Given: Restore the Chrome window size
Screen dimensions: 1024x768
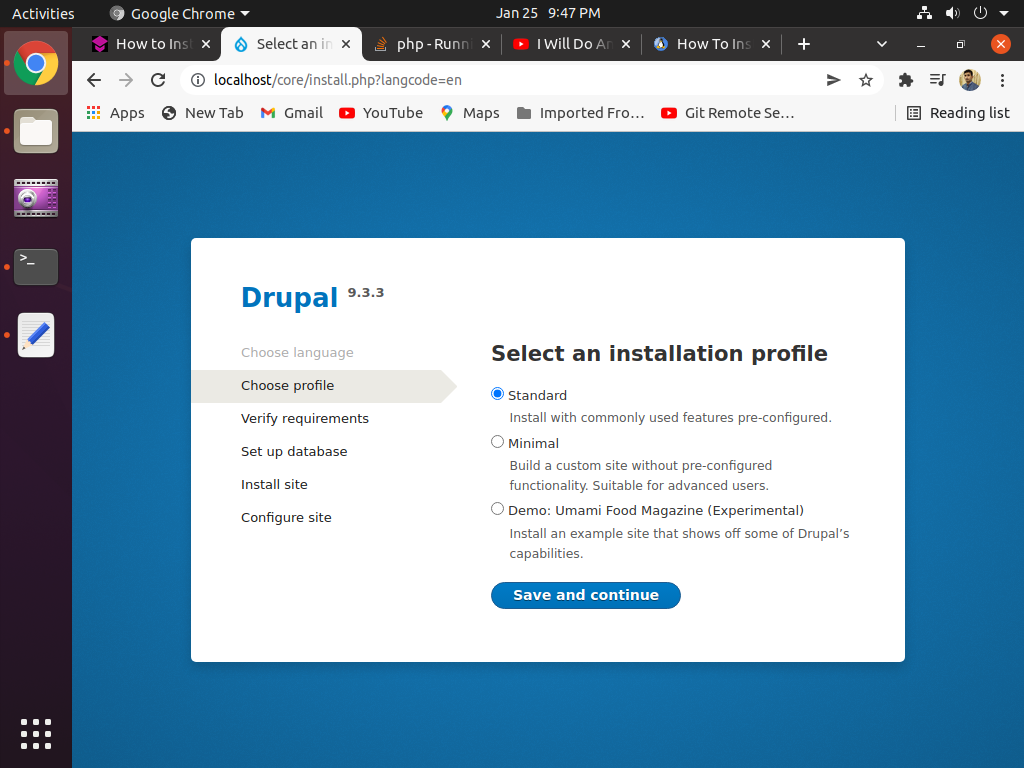Looking at the screenshot, I should coord(960,44).
